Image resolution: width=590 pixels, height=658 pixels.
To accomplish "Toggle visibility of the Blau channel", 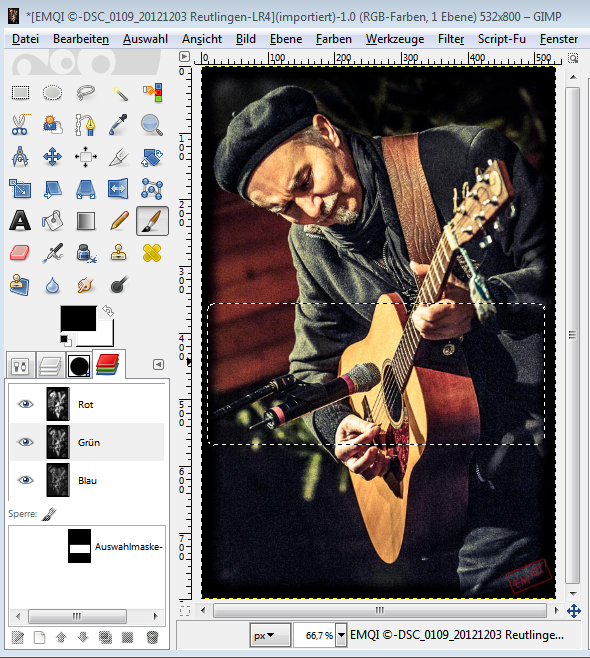I will coord(26,480).
